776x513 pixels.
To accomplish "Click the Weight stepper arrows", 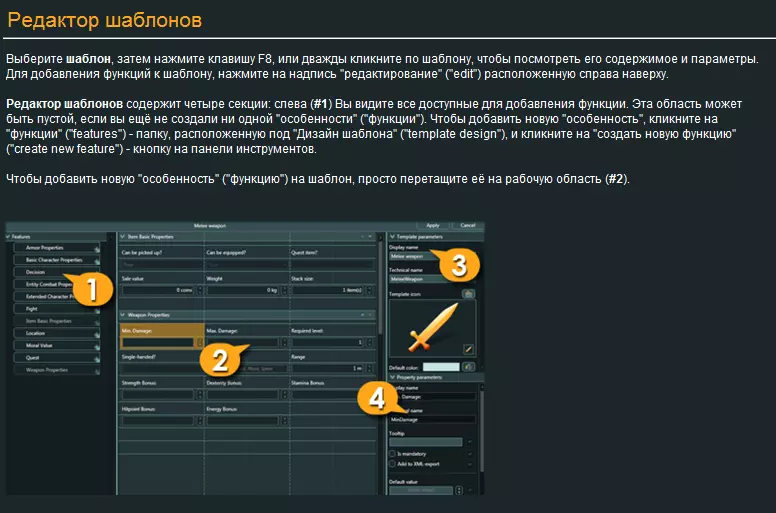I will pos(285,290).
